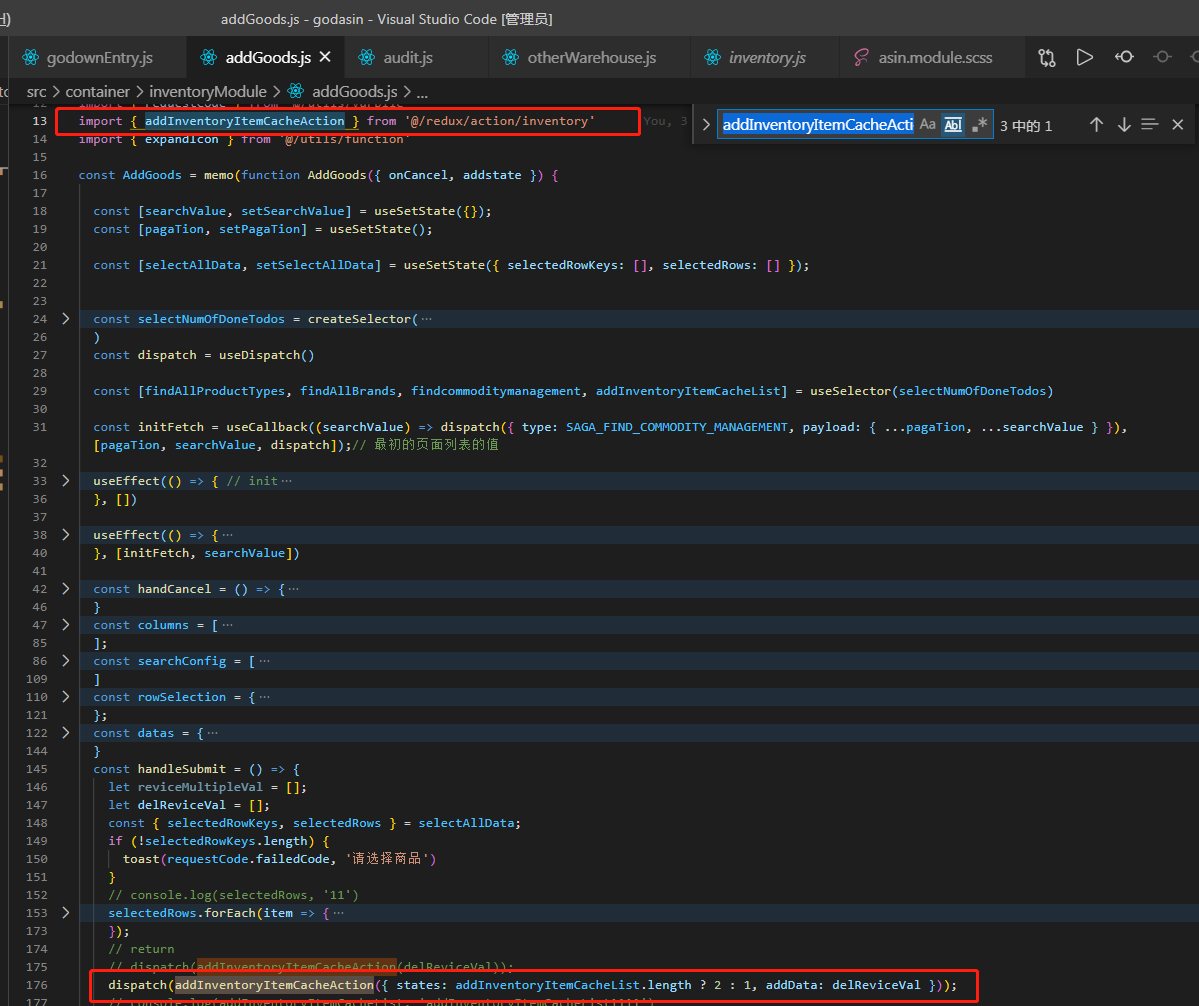Click 'addInventoryItemCacheAction' on line 13
1199x1006 pixels.
pos(245,121)
